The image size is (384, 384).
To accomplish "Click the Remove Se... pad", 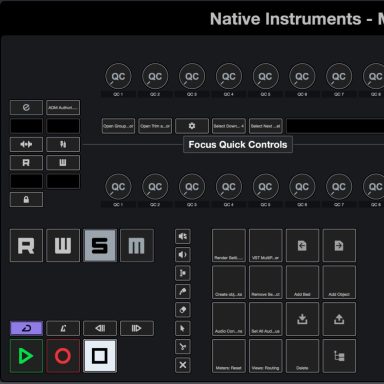I will (266, 282).
